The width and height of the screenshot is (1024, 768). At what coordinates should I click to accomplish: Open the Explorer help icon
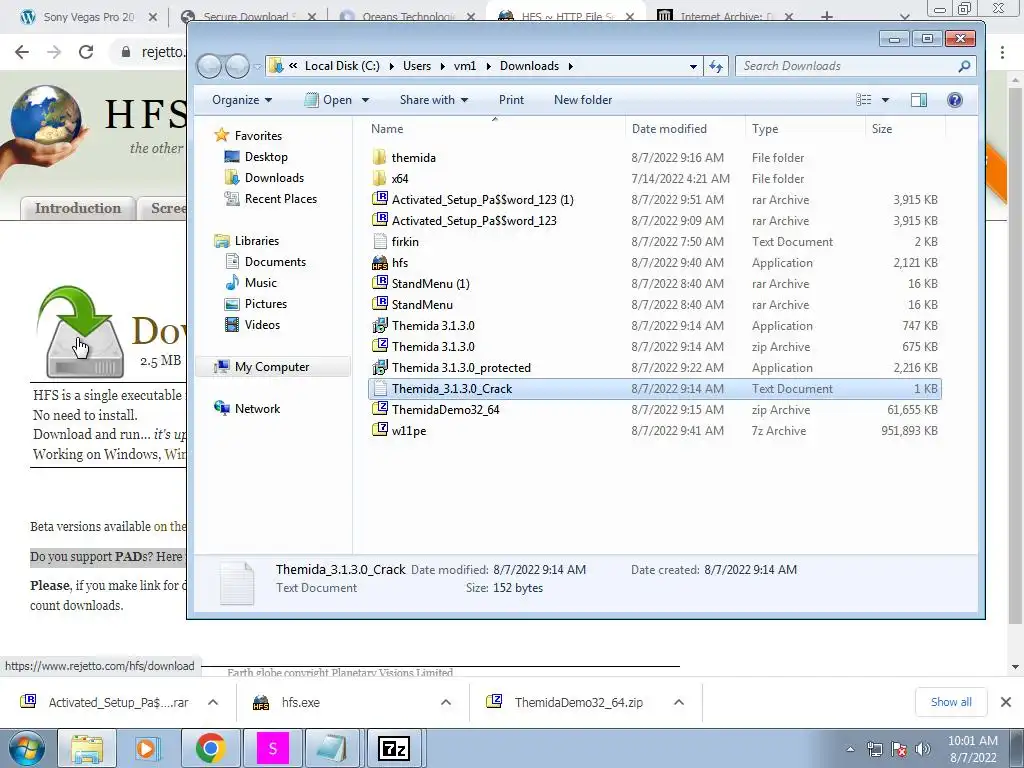click(x=954, y=100)
